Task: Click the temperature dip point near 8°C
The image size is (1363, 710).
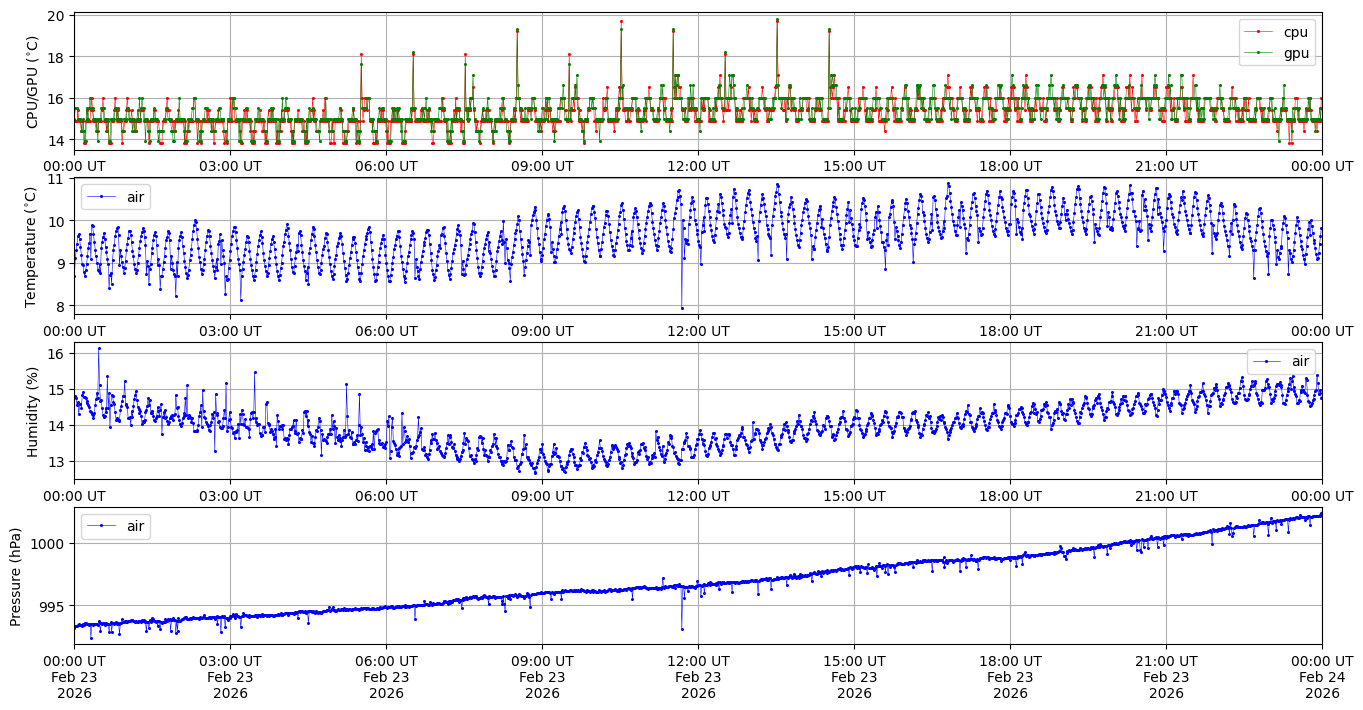Action: [682, 308]
